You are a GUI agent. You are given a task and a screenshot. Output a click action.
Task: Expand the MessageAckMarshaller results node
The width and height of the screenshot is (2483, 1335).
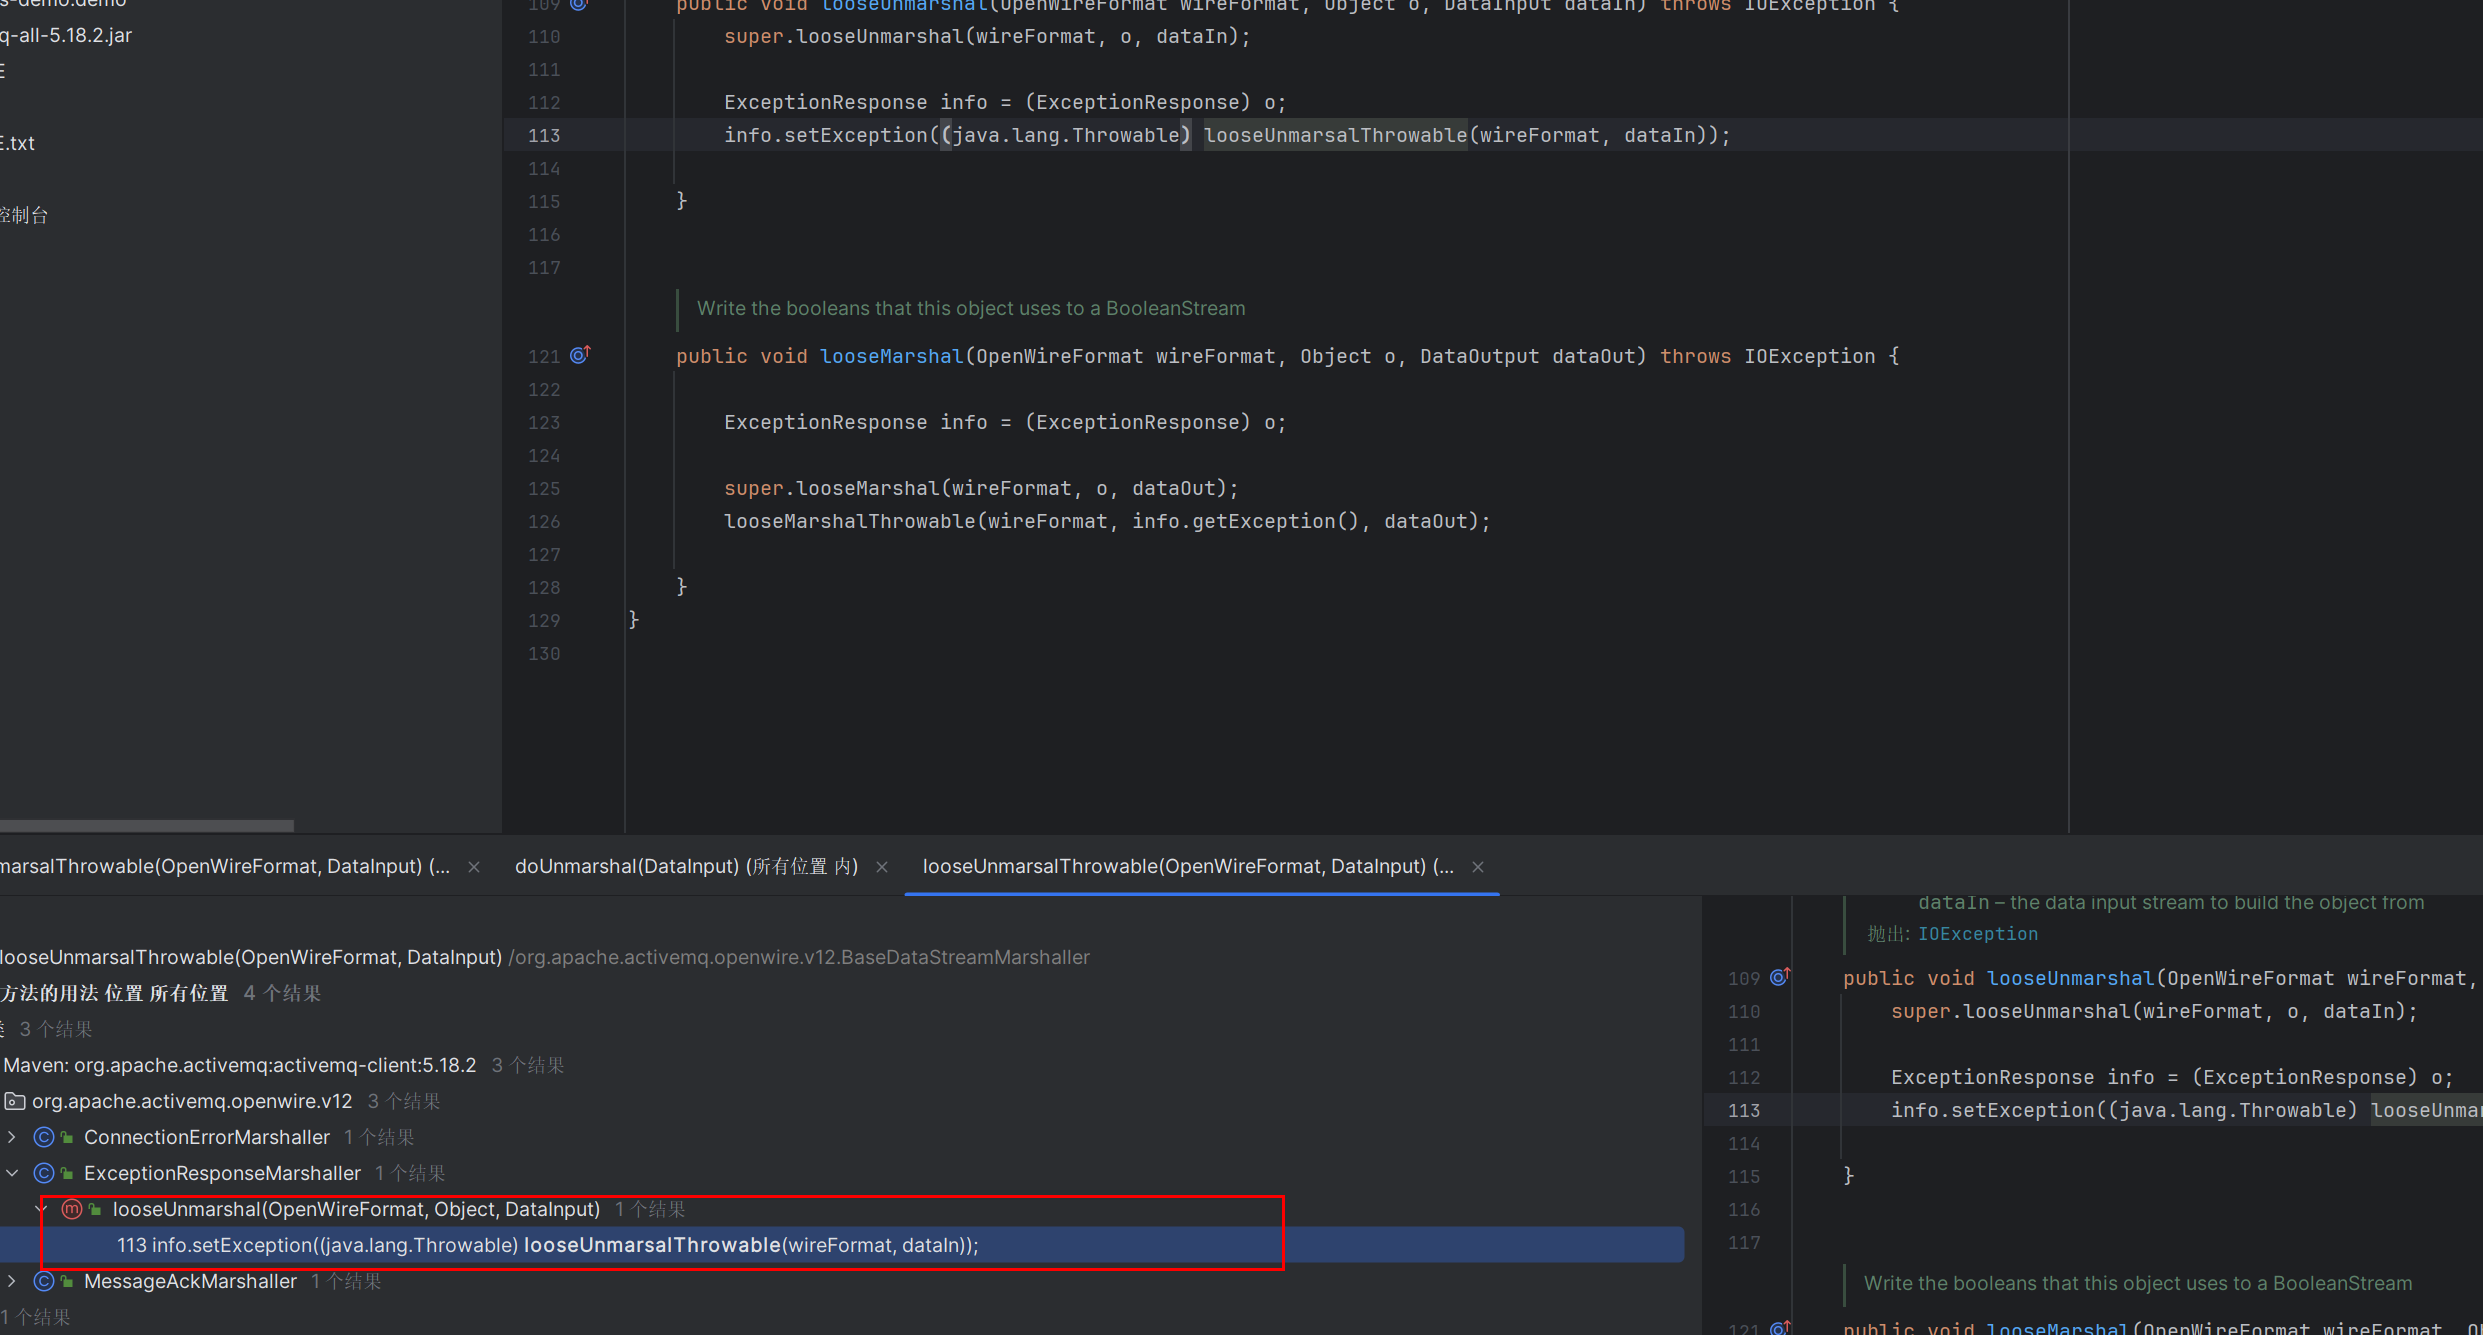pos(12,1281)
